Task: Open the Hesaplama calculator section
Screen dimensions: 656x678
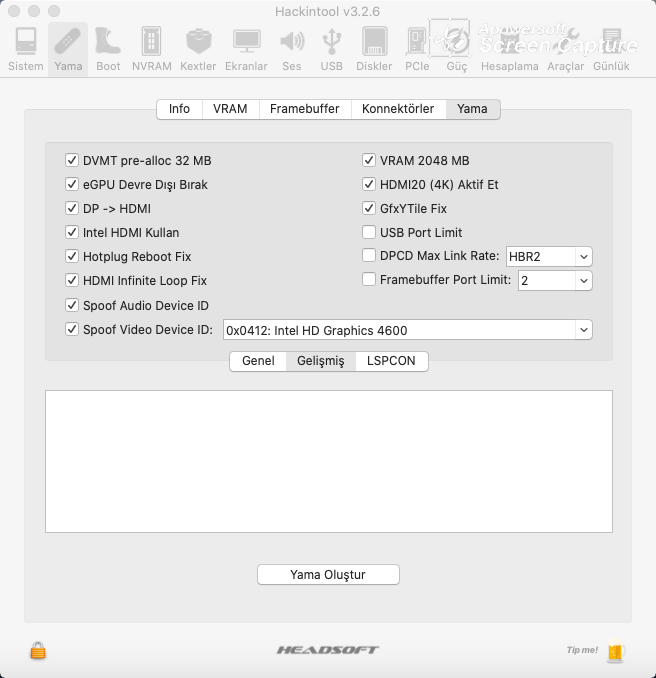Action: (x=509, y=49)
